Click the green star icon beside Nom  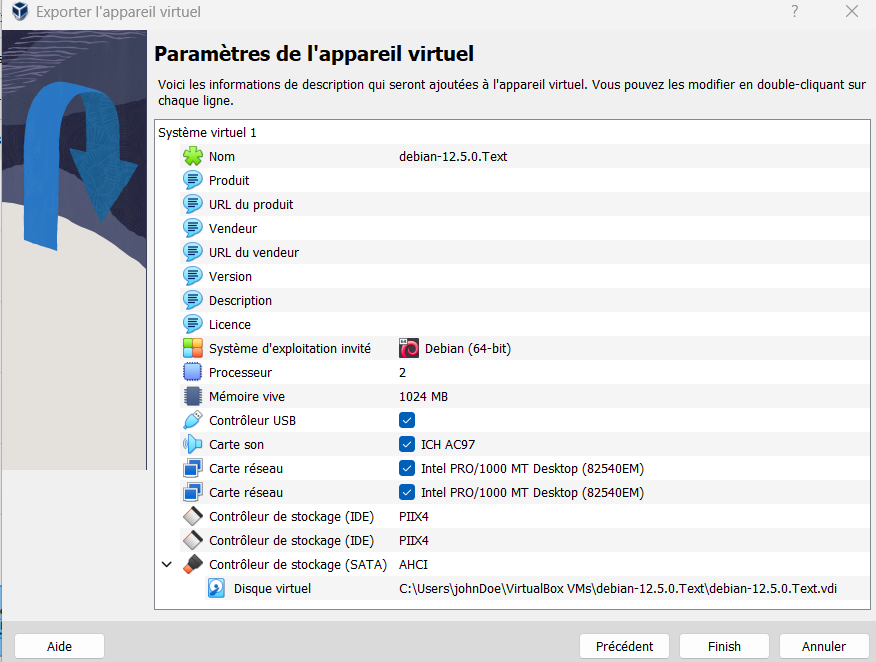193,156
